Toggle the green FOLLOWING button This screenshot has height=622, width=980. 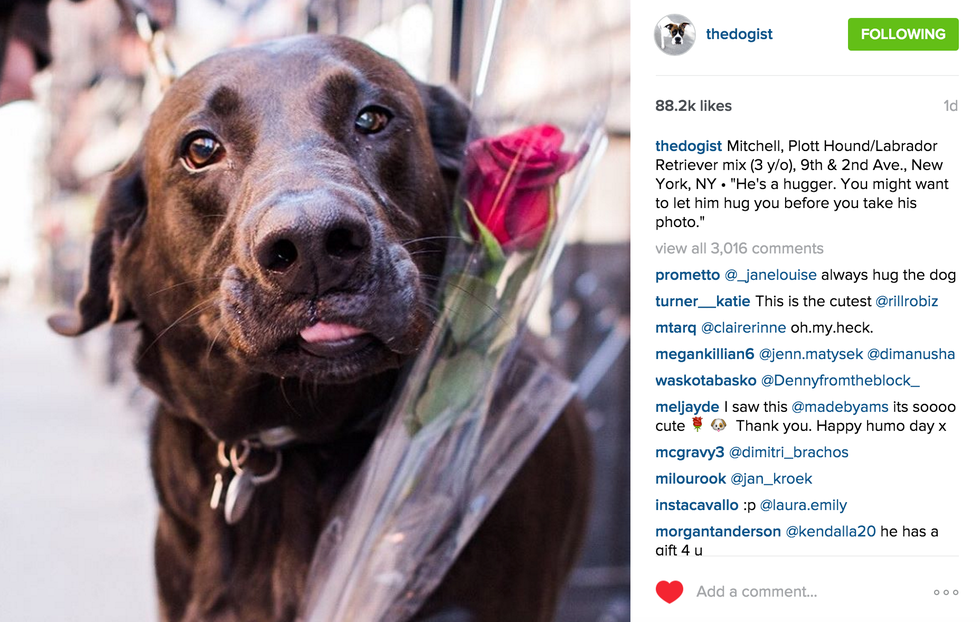coord(902,34)
